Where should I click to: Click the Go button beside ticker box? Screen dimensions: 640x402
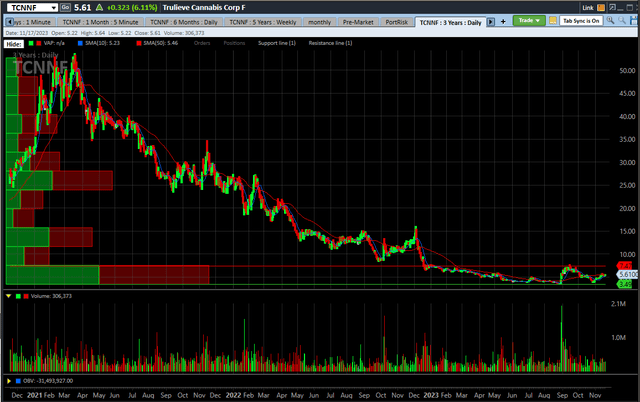(65, 6)
